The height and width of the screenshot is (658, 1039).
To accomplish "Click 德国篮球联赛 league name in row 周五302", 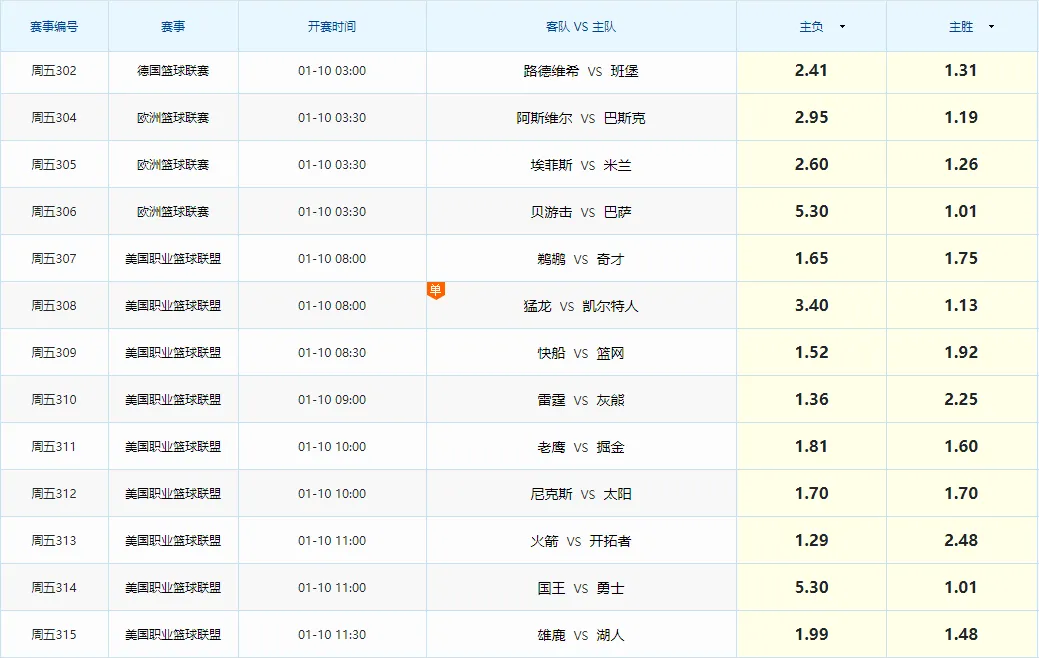I will click(173, 71).
